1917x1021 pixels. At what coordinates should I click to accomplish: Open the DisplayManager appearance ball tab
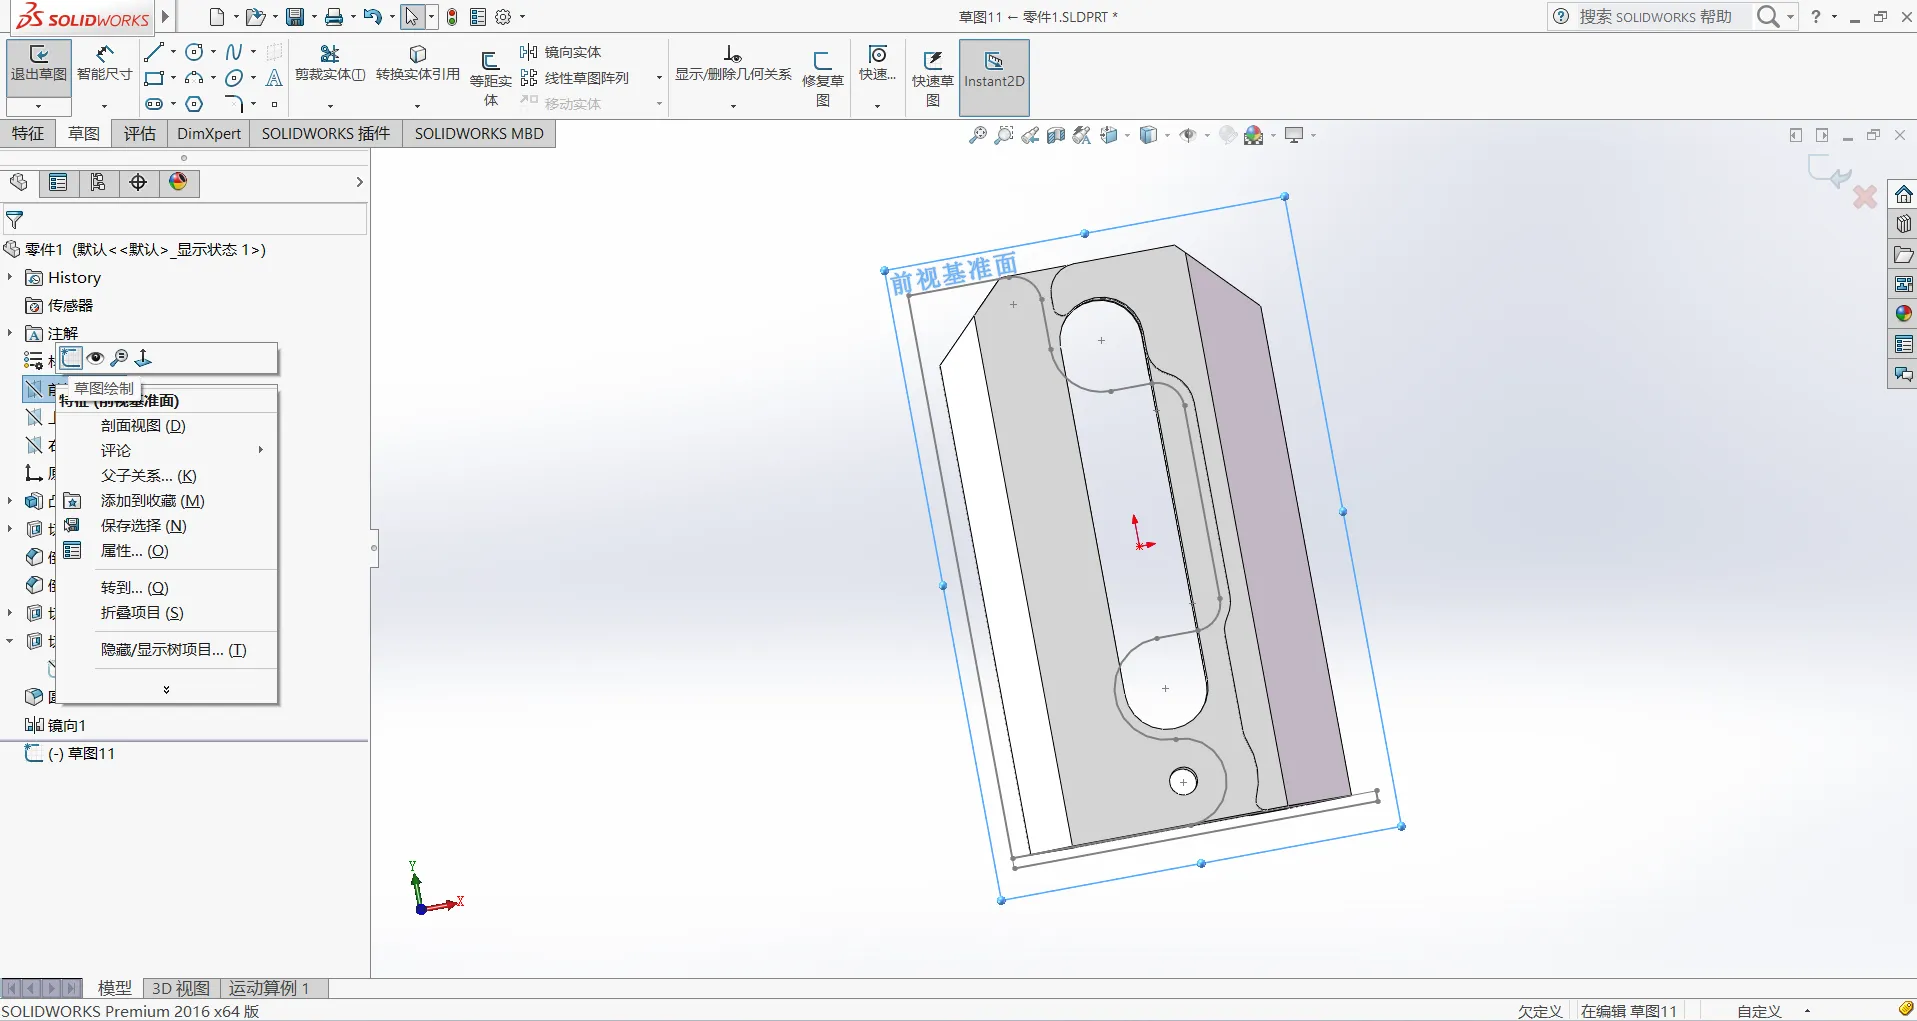point(178,182)
